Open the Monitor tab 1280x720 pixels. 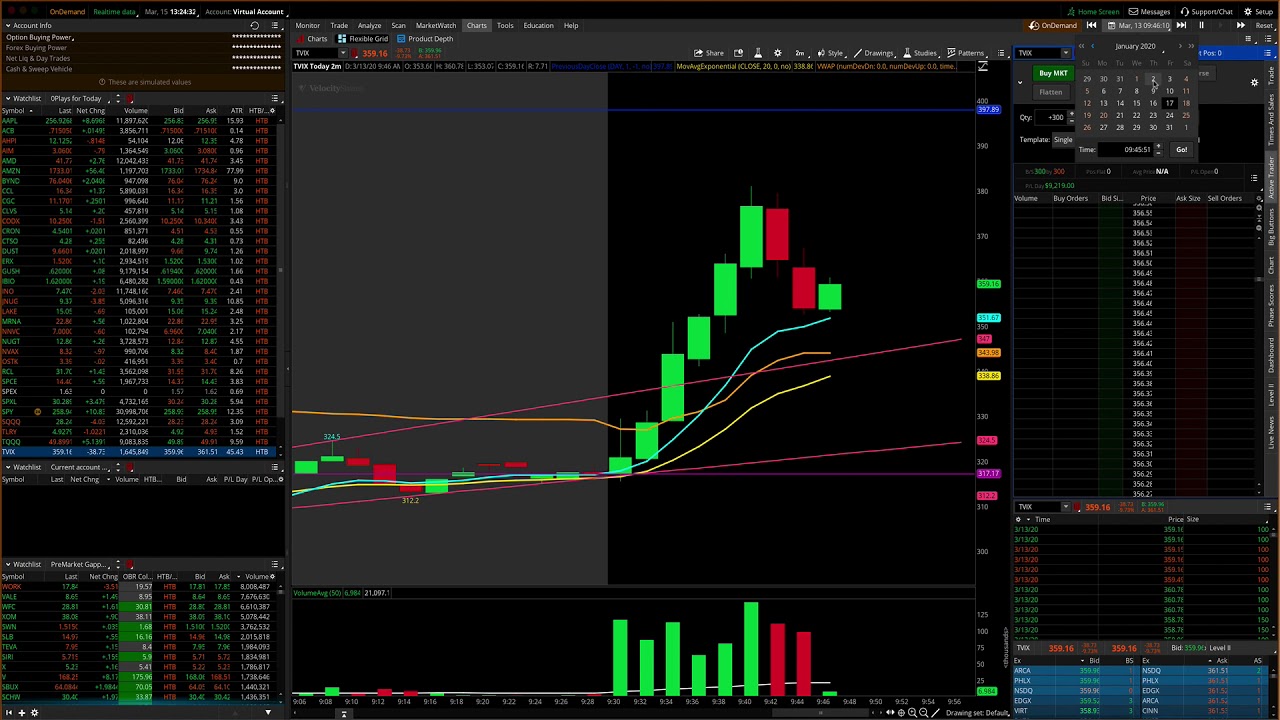coord(307,25)
